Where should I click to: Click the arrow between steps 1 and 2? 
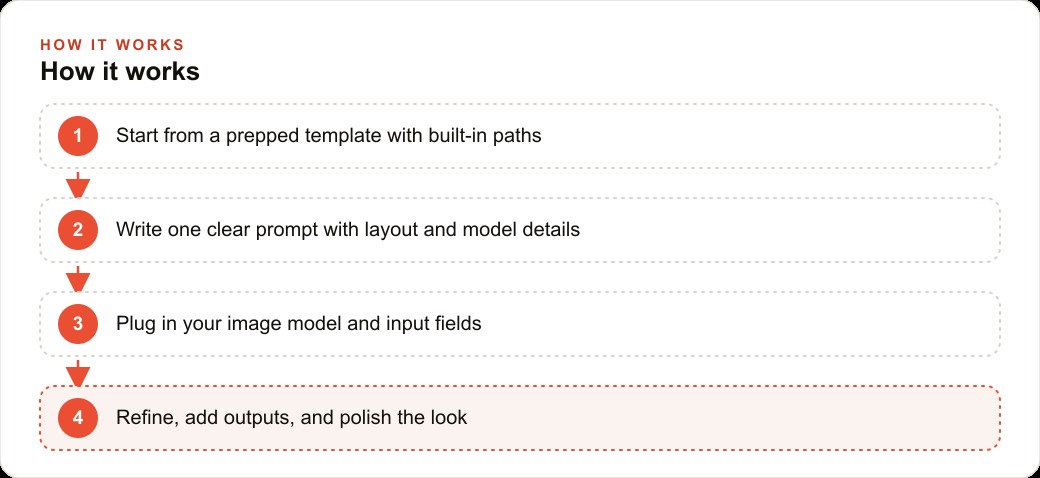pos(78,184)
